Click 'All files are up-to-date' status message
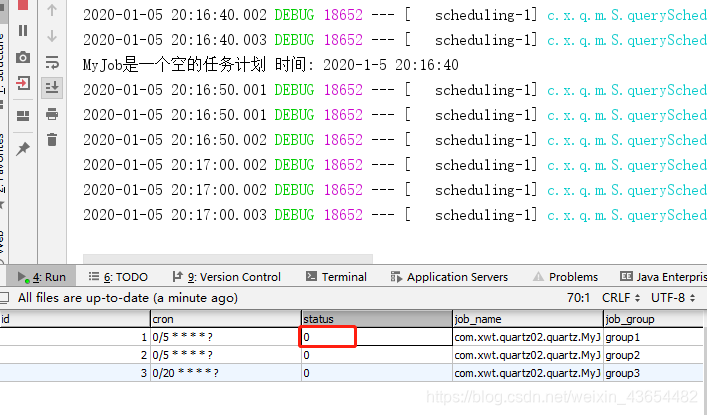The width and height of the screenshot is (707, 415). (x=128, y=298)
